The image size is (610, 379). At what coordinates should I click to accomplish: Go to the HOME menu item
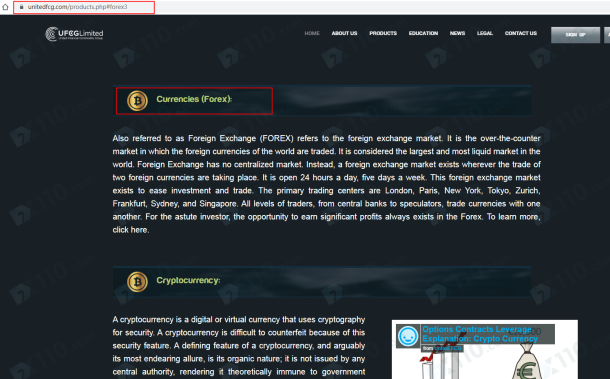point(312,33)
